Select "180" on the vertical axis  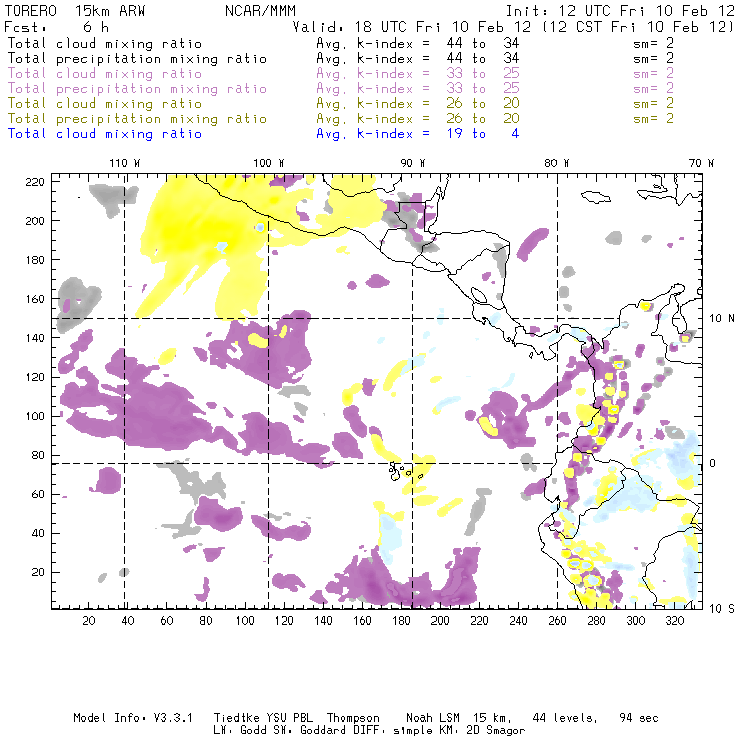[34, 260]
